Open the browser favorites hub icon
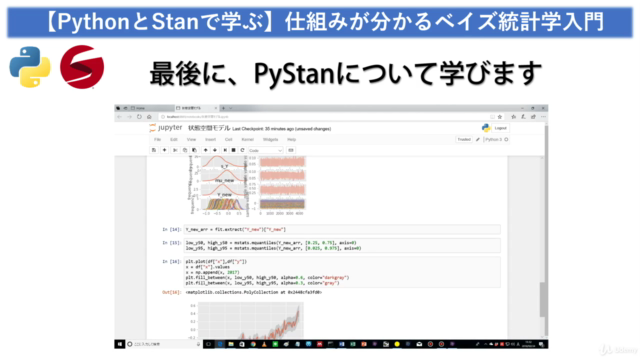This screenshot has width=640, height=360. (x=513, y=117)
